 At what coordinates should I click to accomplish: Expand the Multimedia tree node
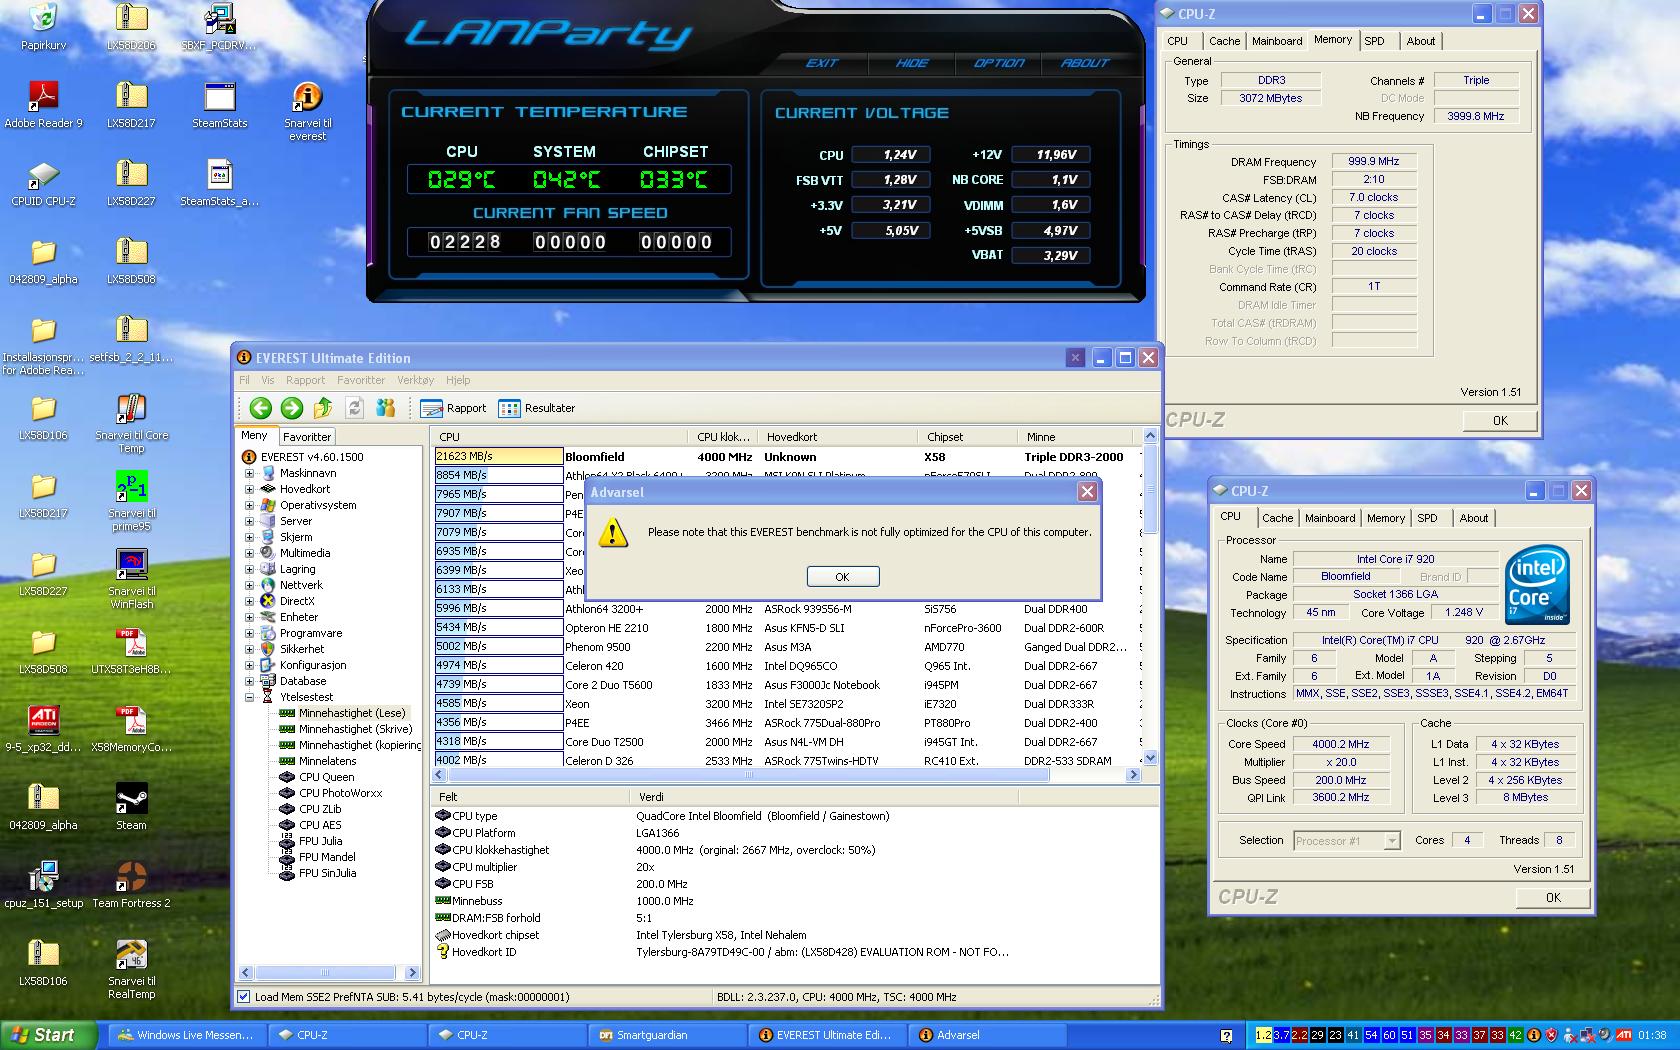pyautogui.click(x=250, y=553)
